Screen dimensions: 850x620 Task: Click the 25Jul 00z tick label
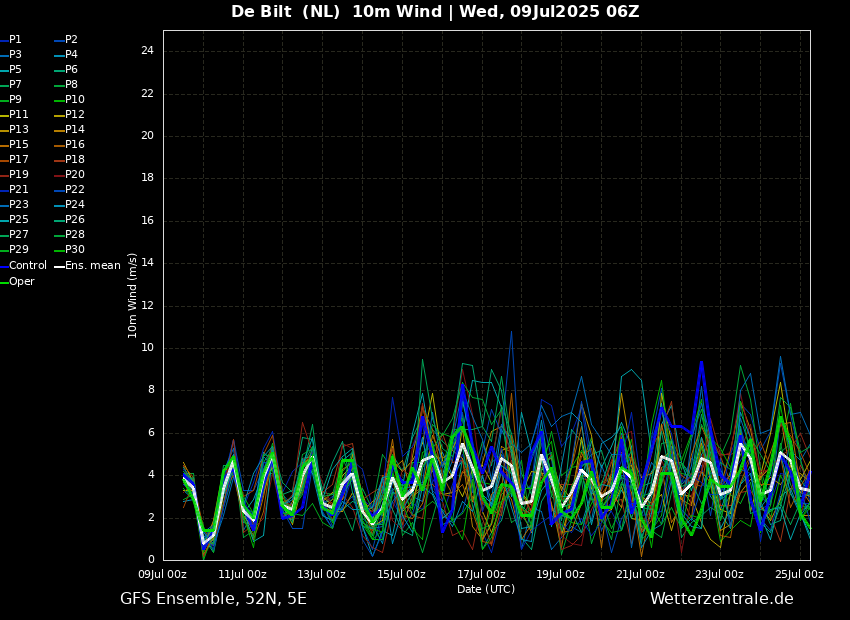(x=799, y=575)
